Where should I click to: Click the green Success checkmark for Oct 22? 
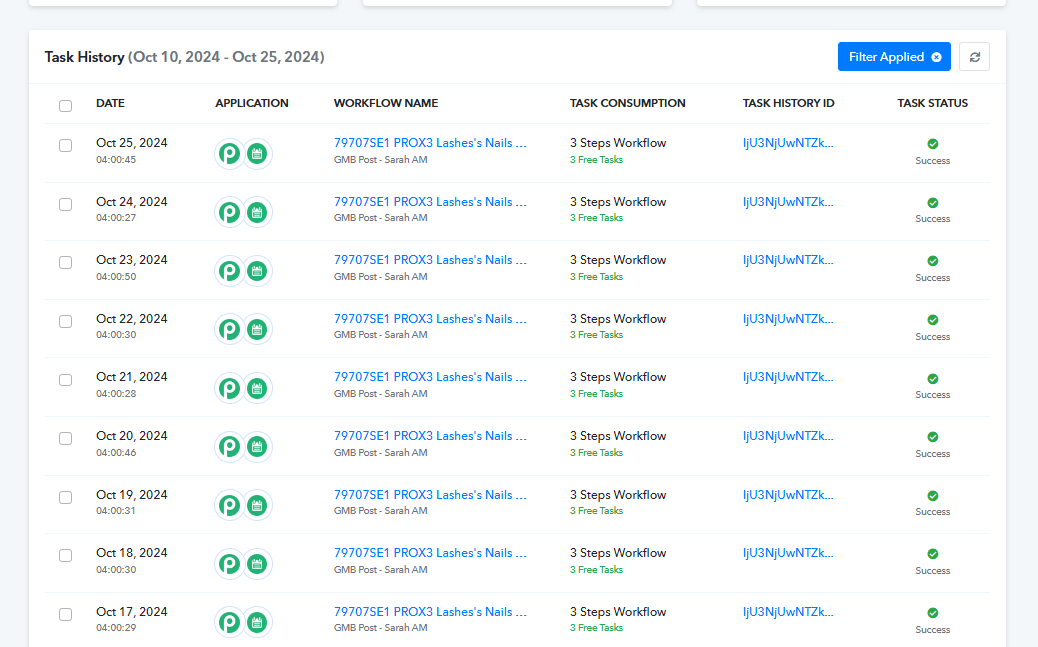(x=933, y=320)
